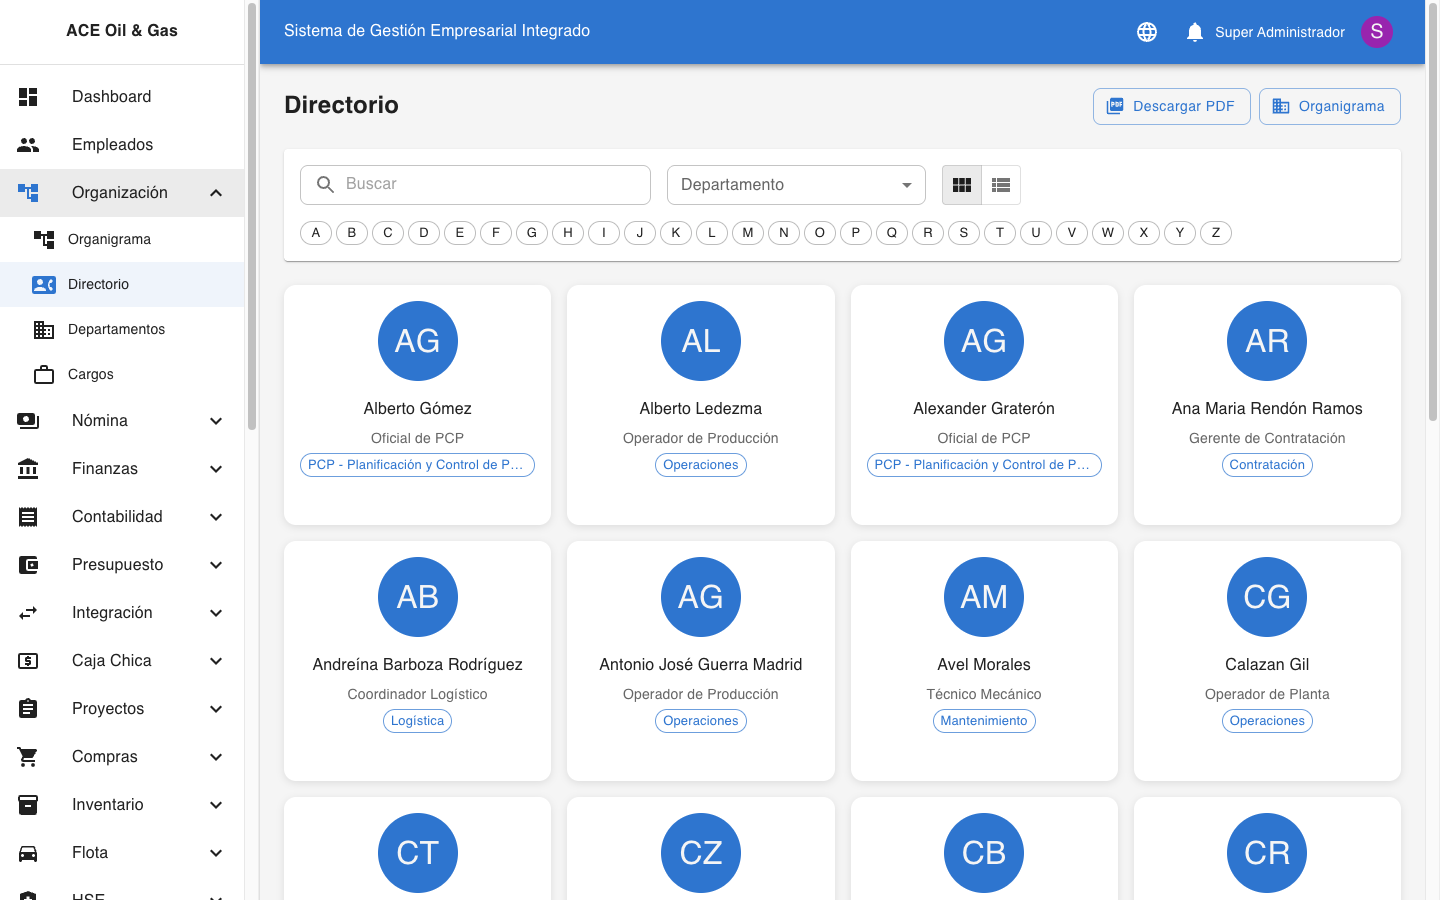Open the Departamento dropdown
The height and width of the screenshot is (900, 1440).
(x=796, y=185)
